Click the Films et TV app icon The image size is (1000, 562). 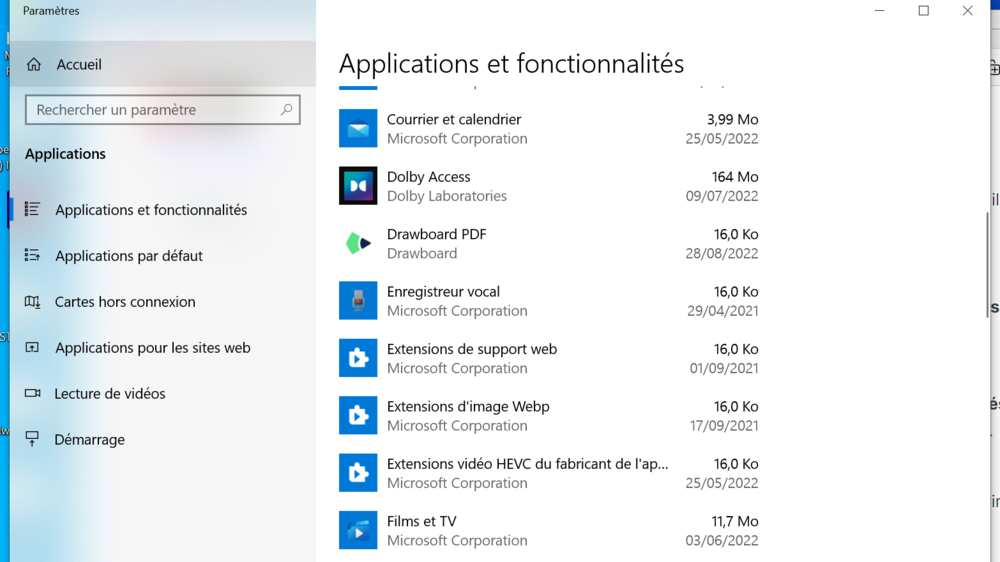point(358,530)
